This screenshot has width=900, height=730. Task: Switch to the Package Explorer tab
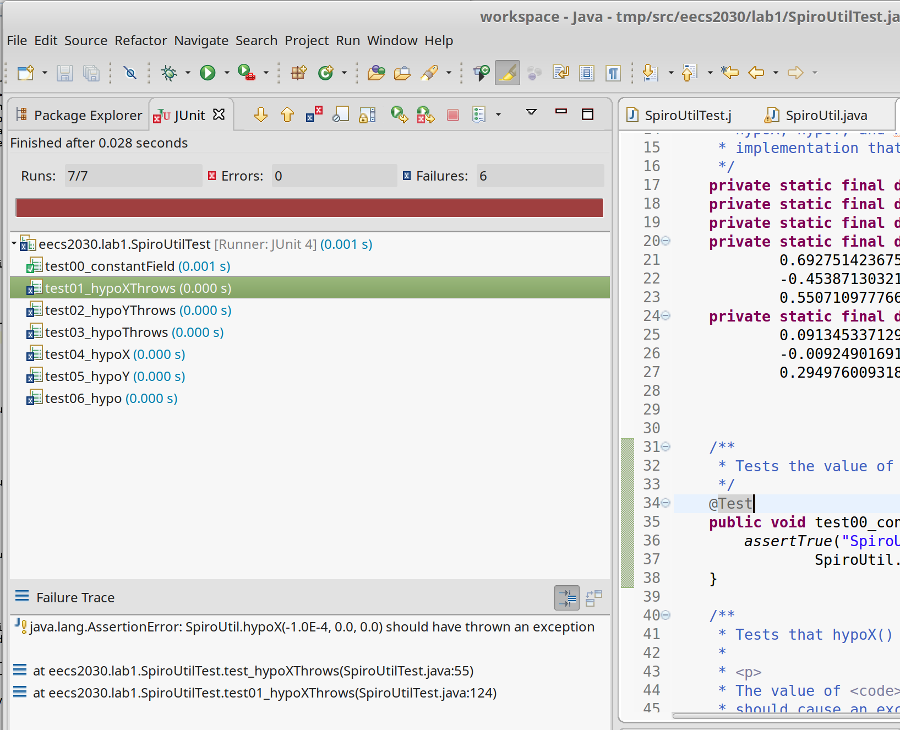[x=79, y=115]
